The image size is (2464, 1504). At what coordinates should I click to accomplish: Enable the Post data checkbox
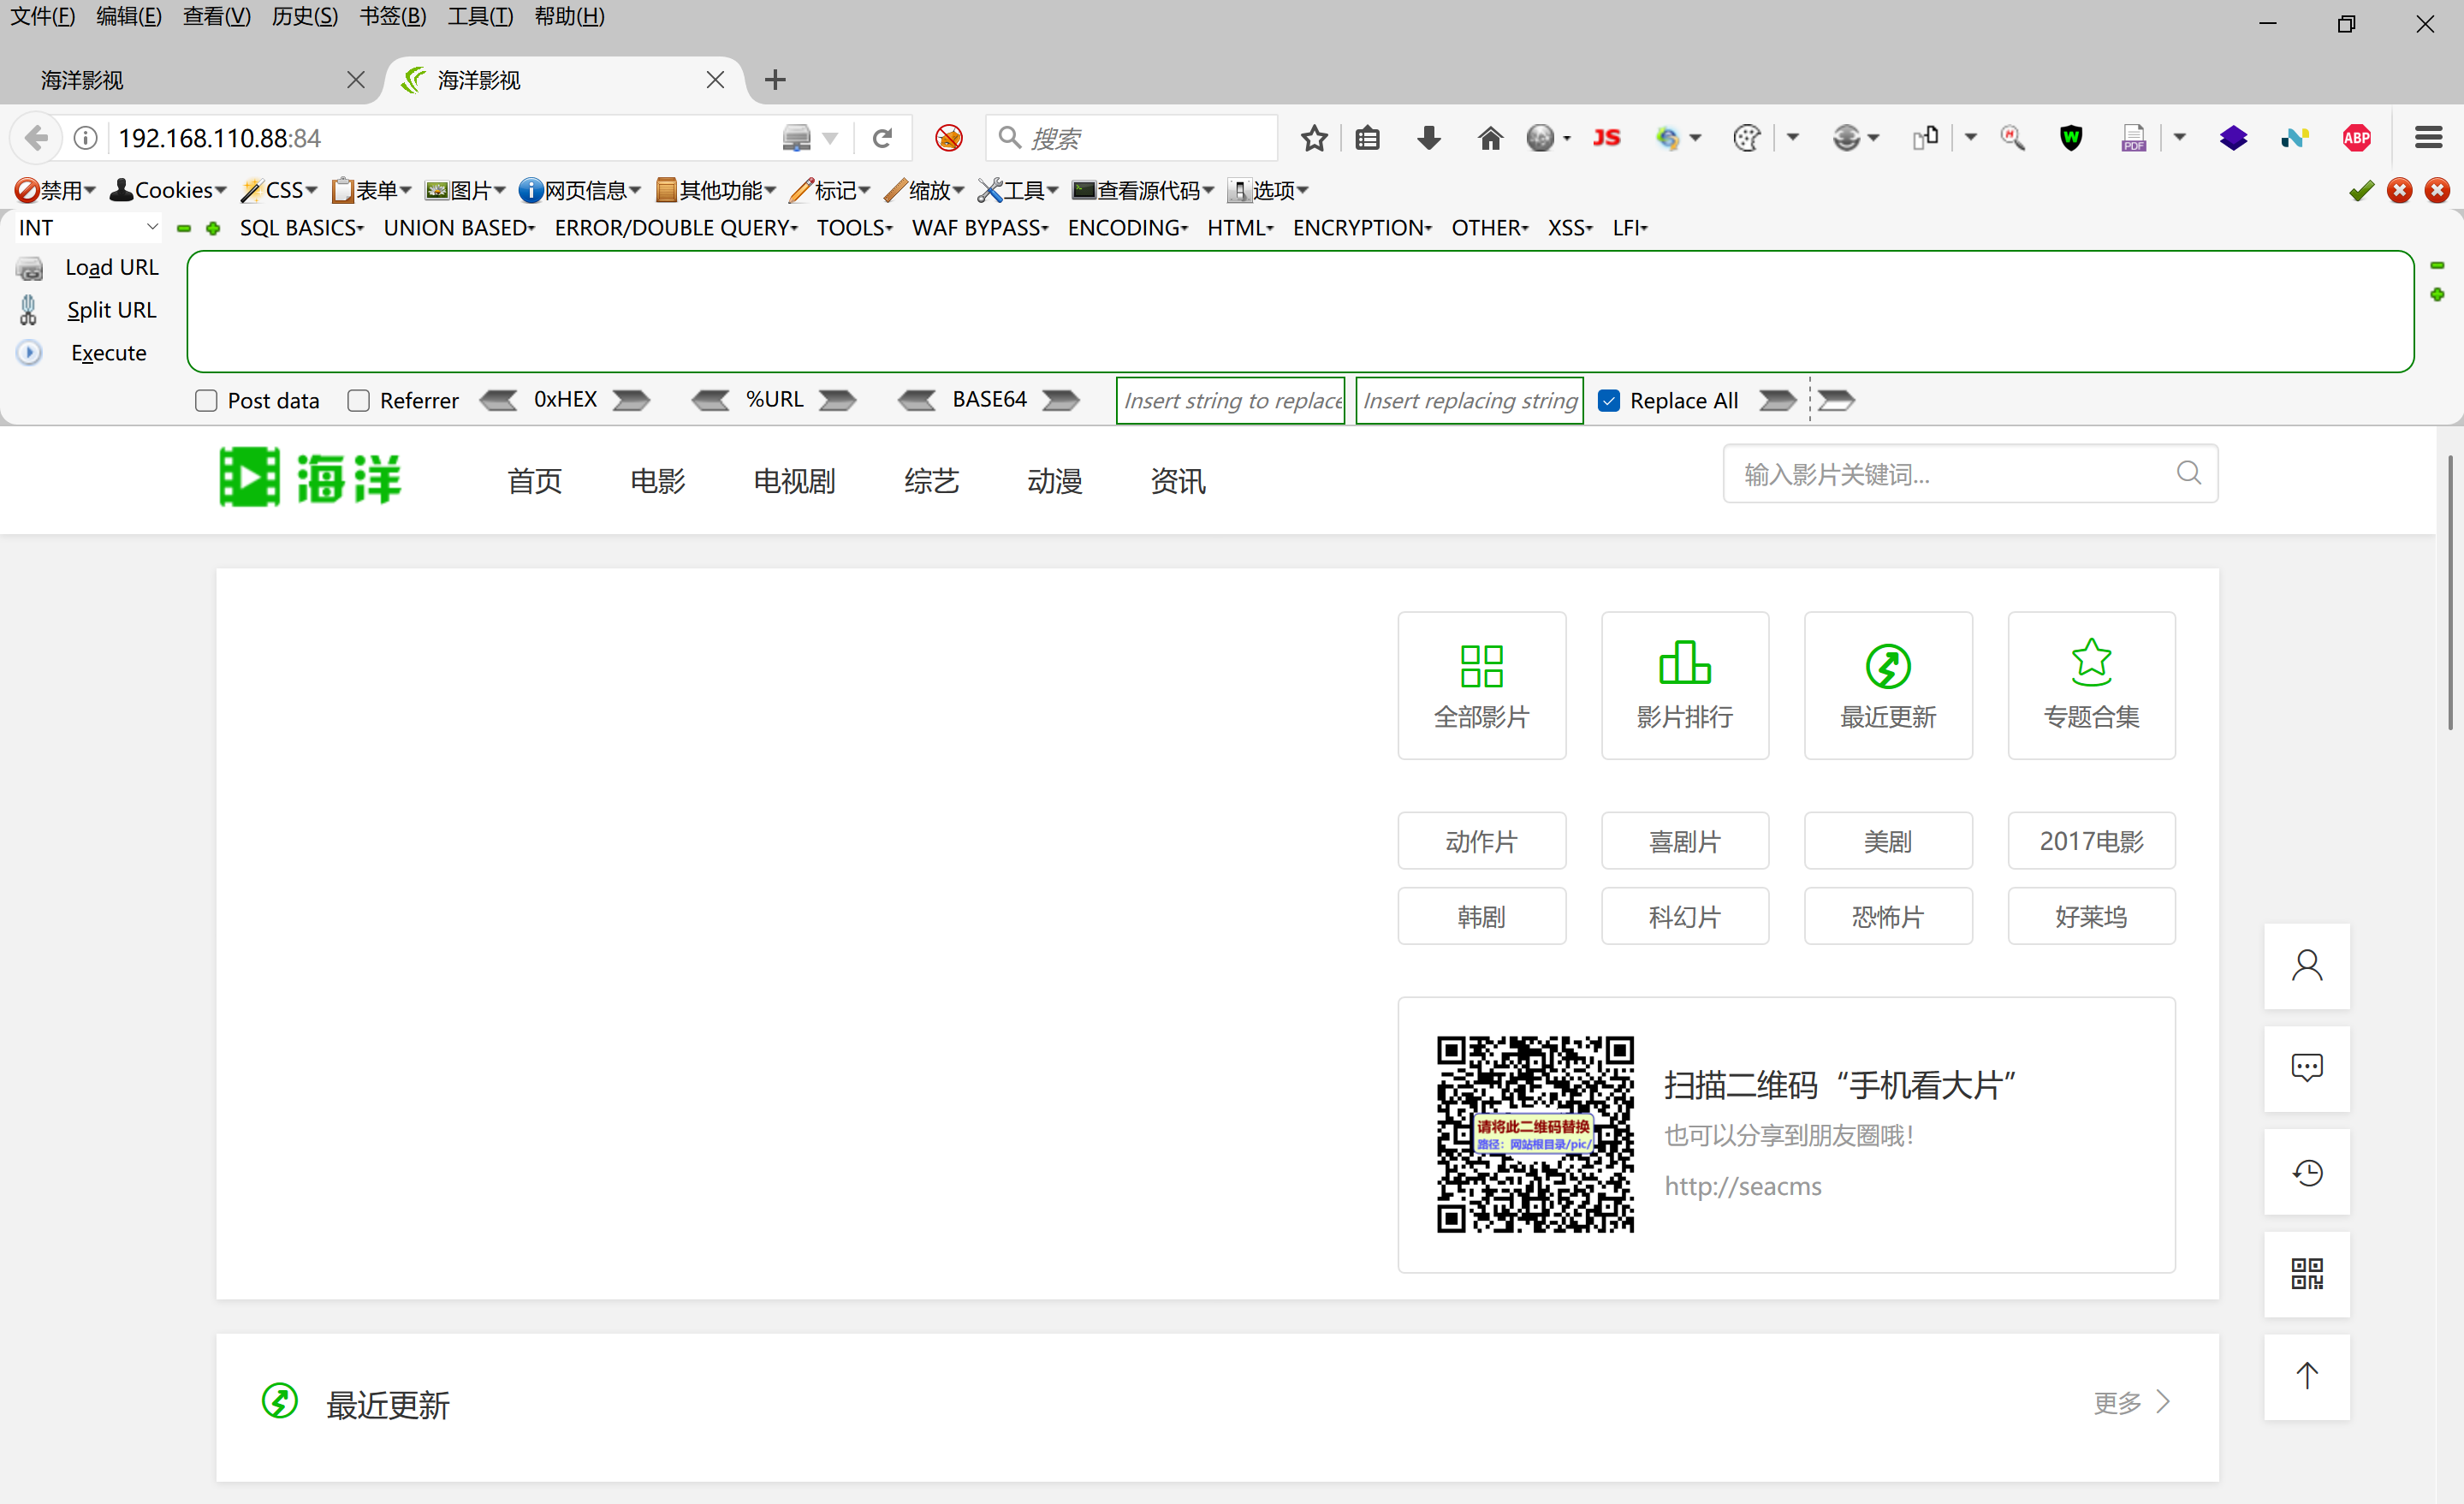(206, 401)
